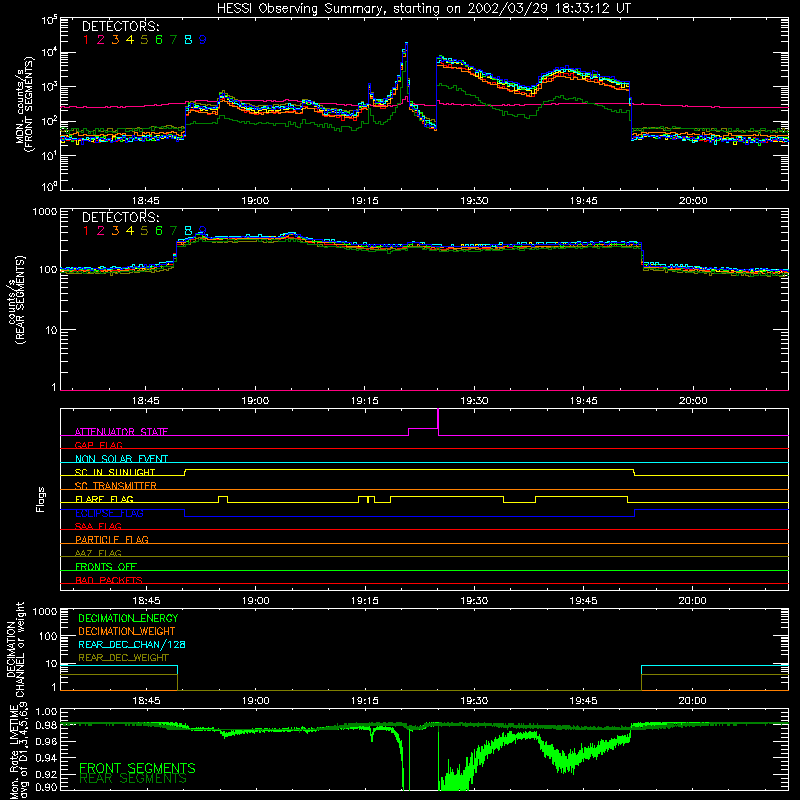Select orange detector 3 in front segments legend
This screenshot has width=800, height=800.
tap(115, 40)
